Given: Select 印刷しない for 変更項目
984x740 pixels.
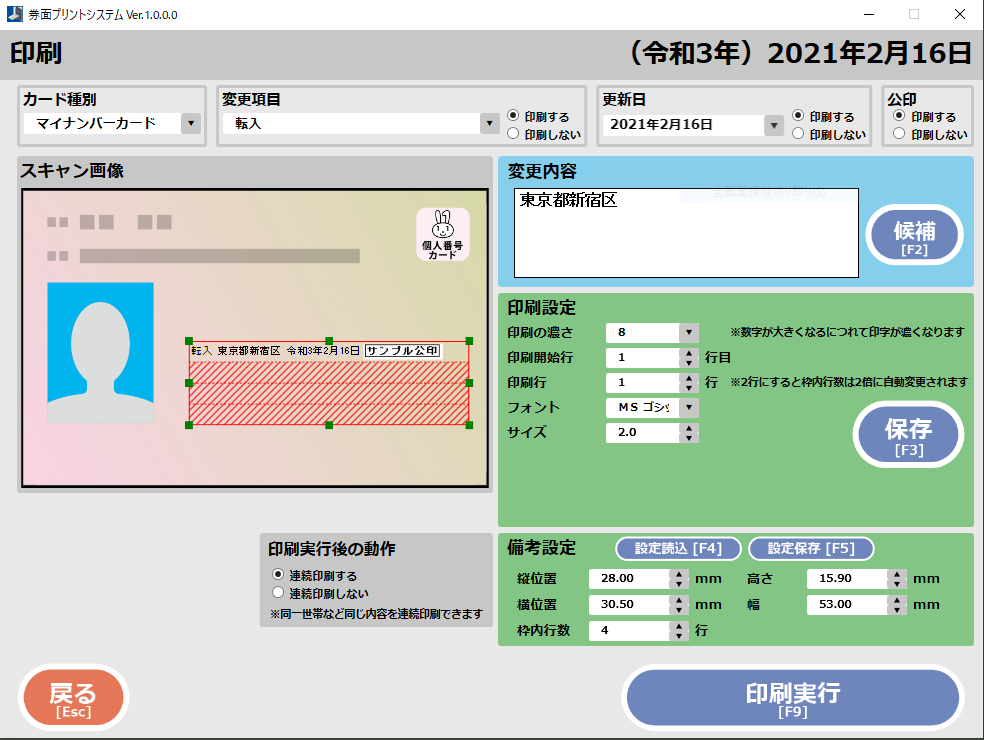Looking at the screenshot, I should 513,133.
